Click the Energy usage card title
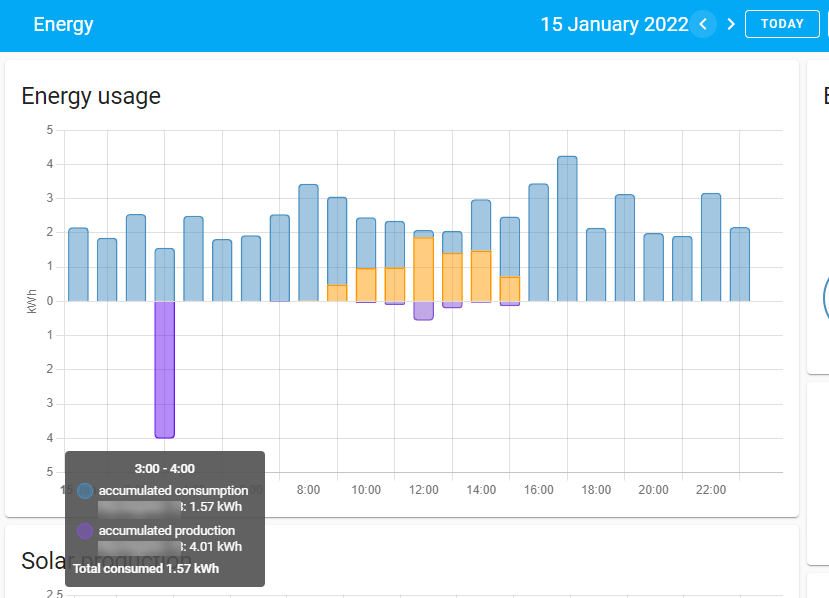Image resolution: width=829 pixels, height=598 pixels. tap(90, 96)
